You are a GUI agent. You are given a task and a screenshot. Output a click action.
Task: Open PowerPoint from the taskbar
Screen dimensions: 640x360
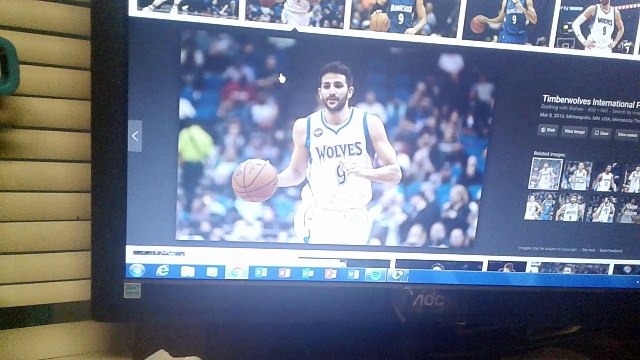coord(330,273)
